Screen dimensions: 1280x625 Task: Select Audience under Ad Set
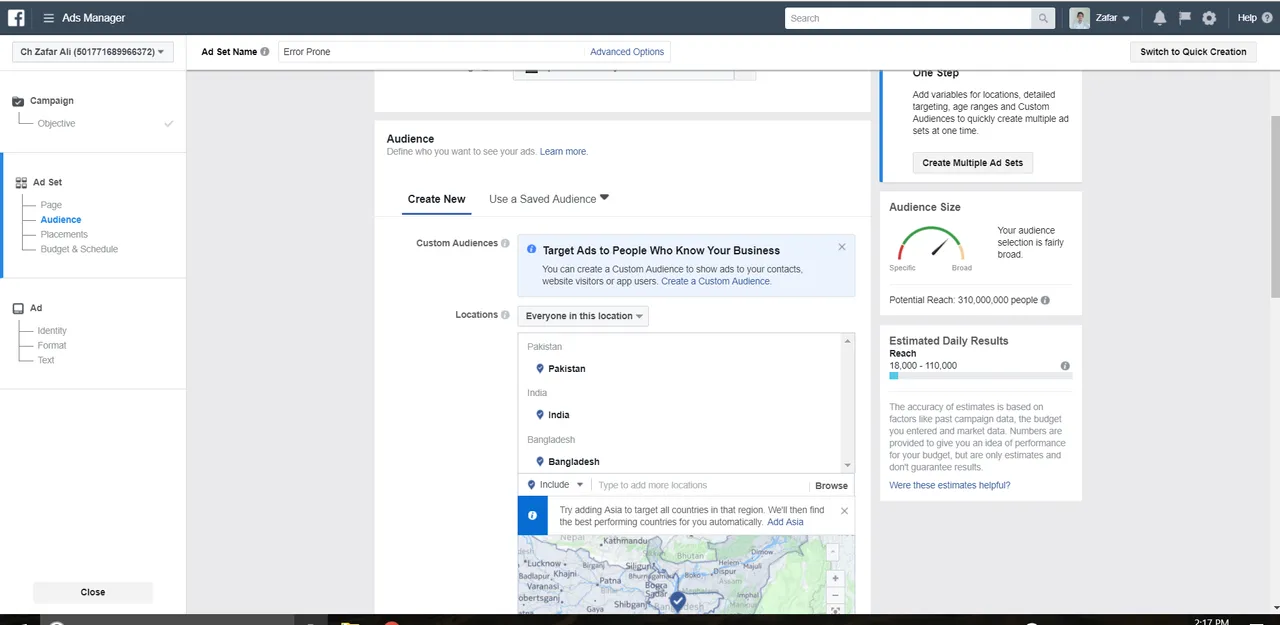pos(61,220)
